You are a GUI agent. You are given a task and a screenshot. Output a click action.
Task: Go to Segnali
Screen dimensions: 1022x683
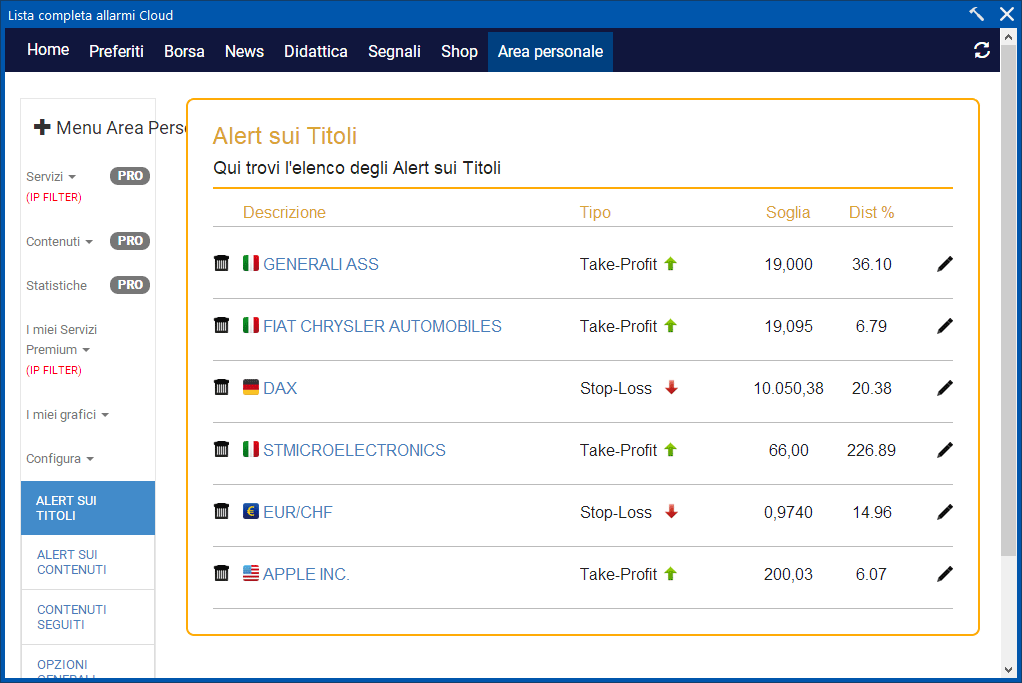pyautogui.click(x=394, y=51)
